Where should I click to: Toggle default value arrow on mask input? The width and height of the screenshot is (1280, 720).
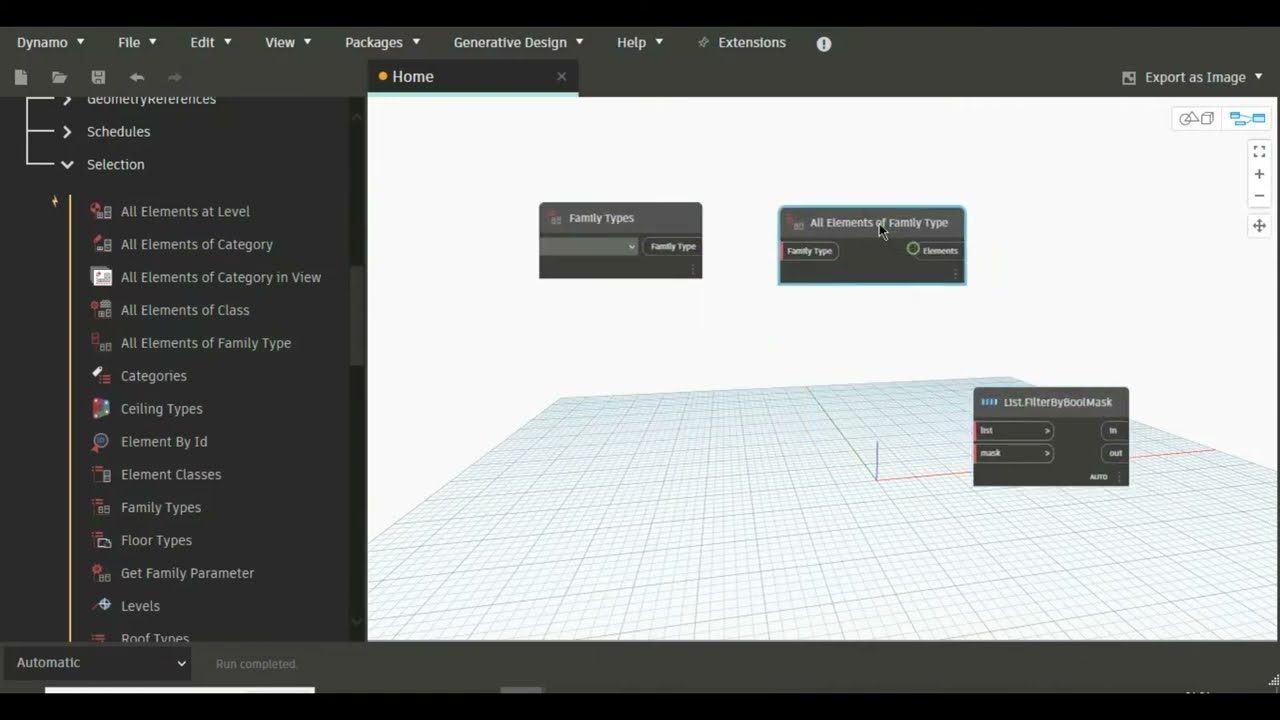pyautogui.click(x=1047, y=453)
